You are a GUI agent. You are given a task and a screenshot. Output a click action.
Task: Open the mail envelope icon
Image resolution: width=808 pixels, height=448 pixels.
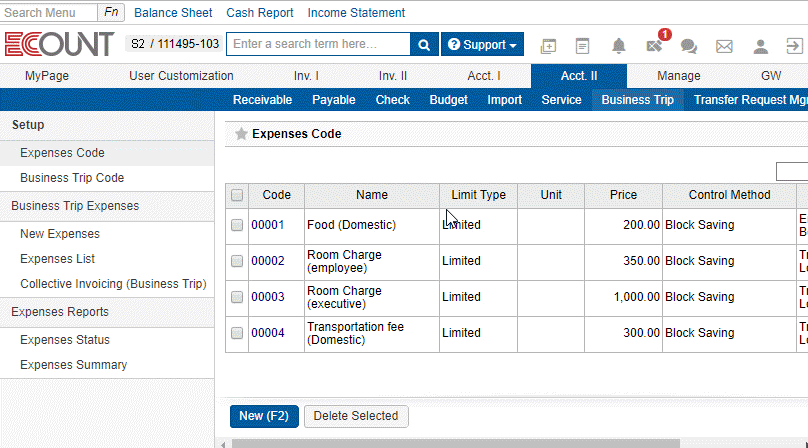[x=724, y=46]
